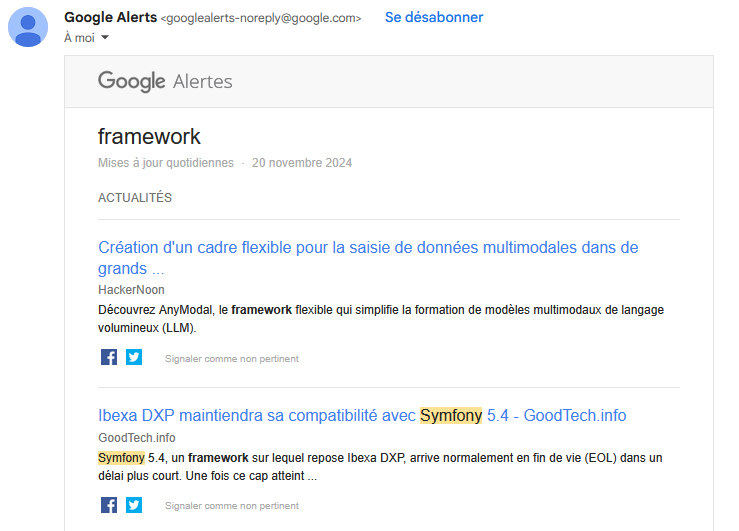The height and width of the screenshot is (531, 739).
Task: Flag the GoodTech.info article as non pertinent
Action: 231,506
